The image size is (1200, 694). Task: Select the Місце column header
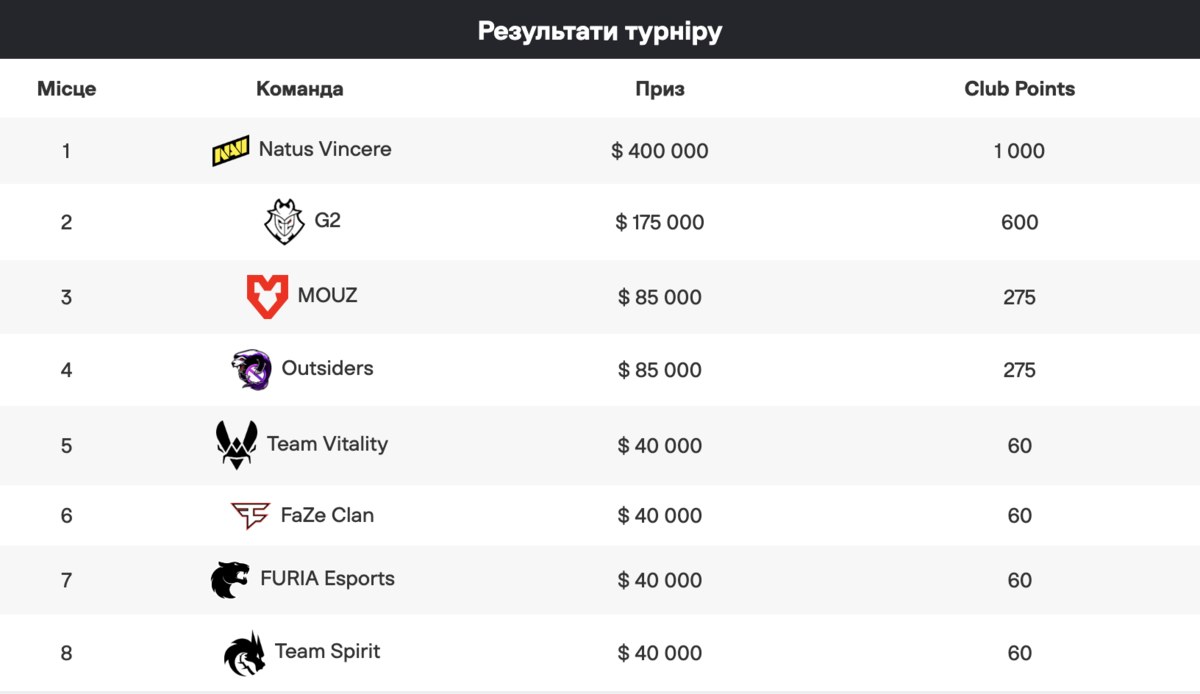click(67, 89)
